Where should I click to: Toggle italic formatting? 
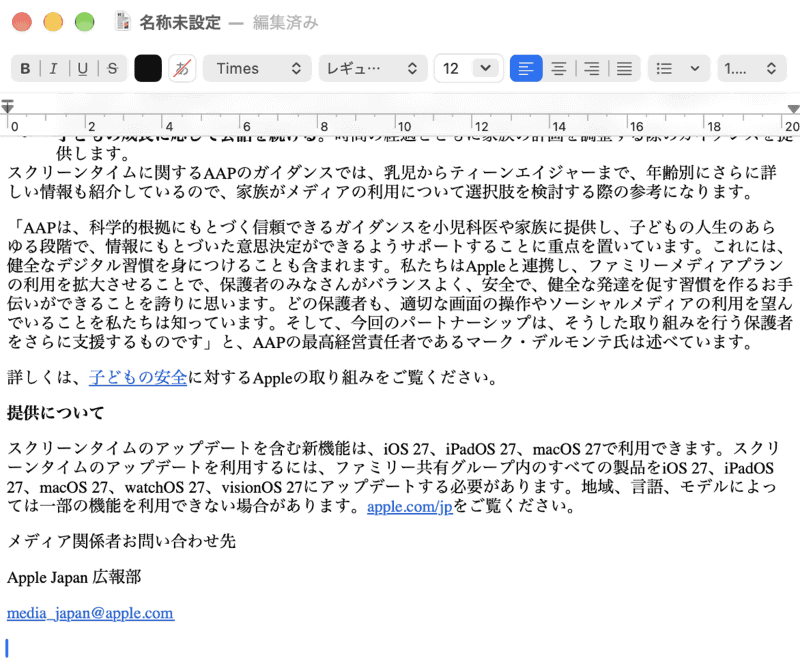point(54,68)
